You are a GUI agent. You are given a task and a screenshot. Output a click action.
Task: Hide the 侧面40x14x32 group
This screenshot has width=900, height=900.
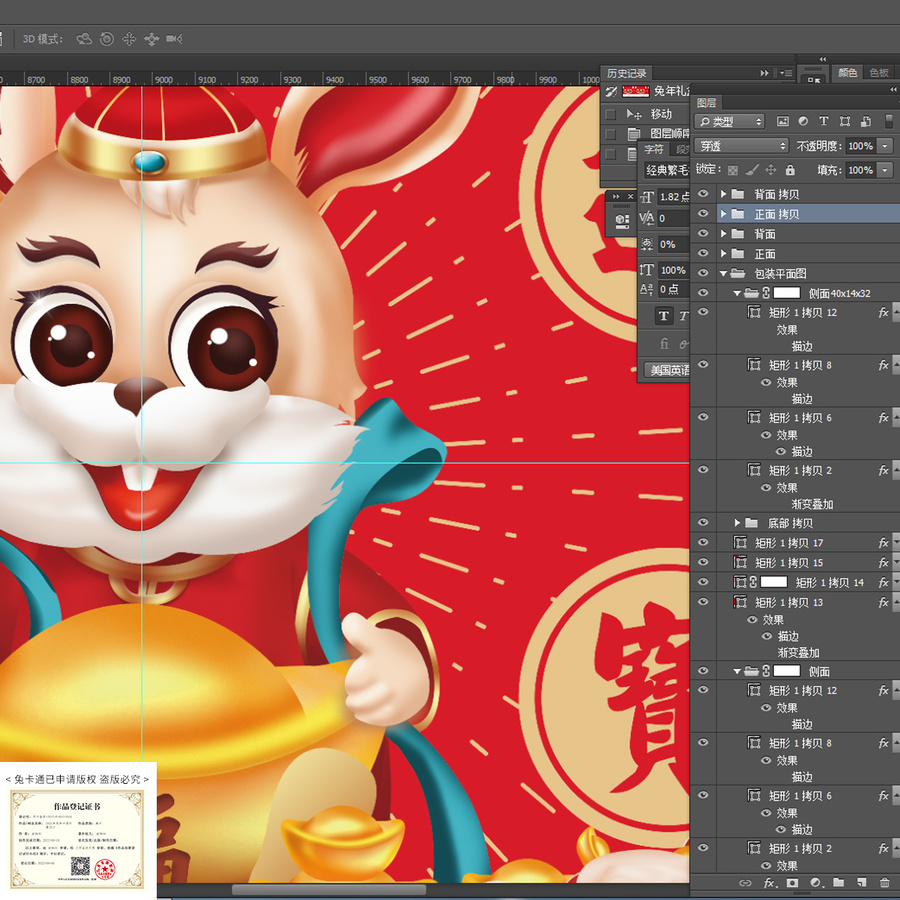703,293
